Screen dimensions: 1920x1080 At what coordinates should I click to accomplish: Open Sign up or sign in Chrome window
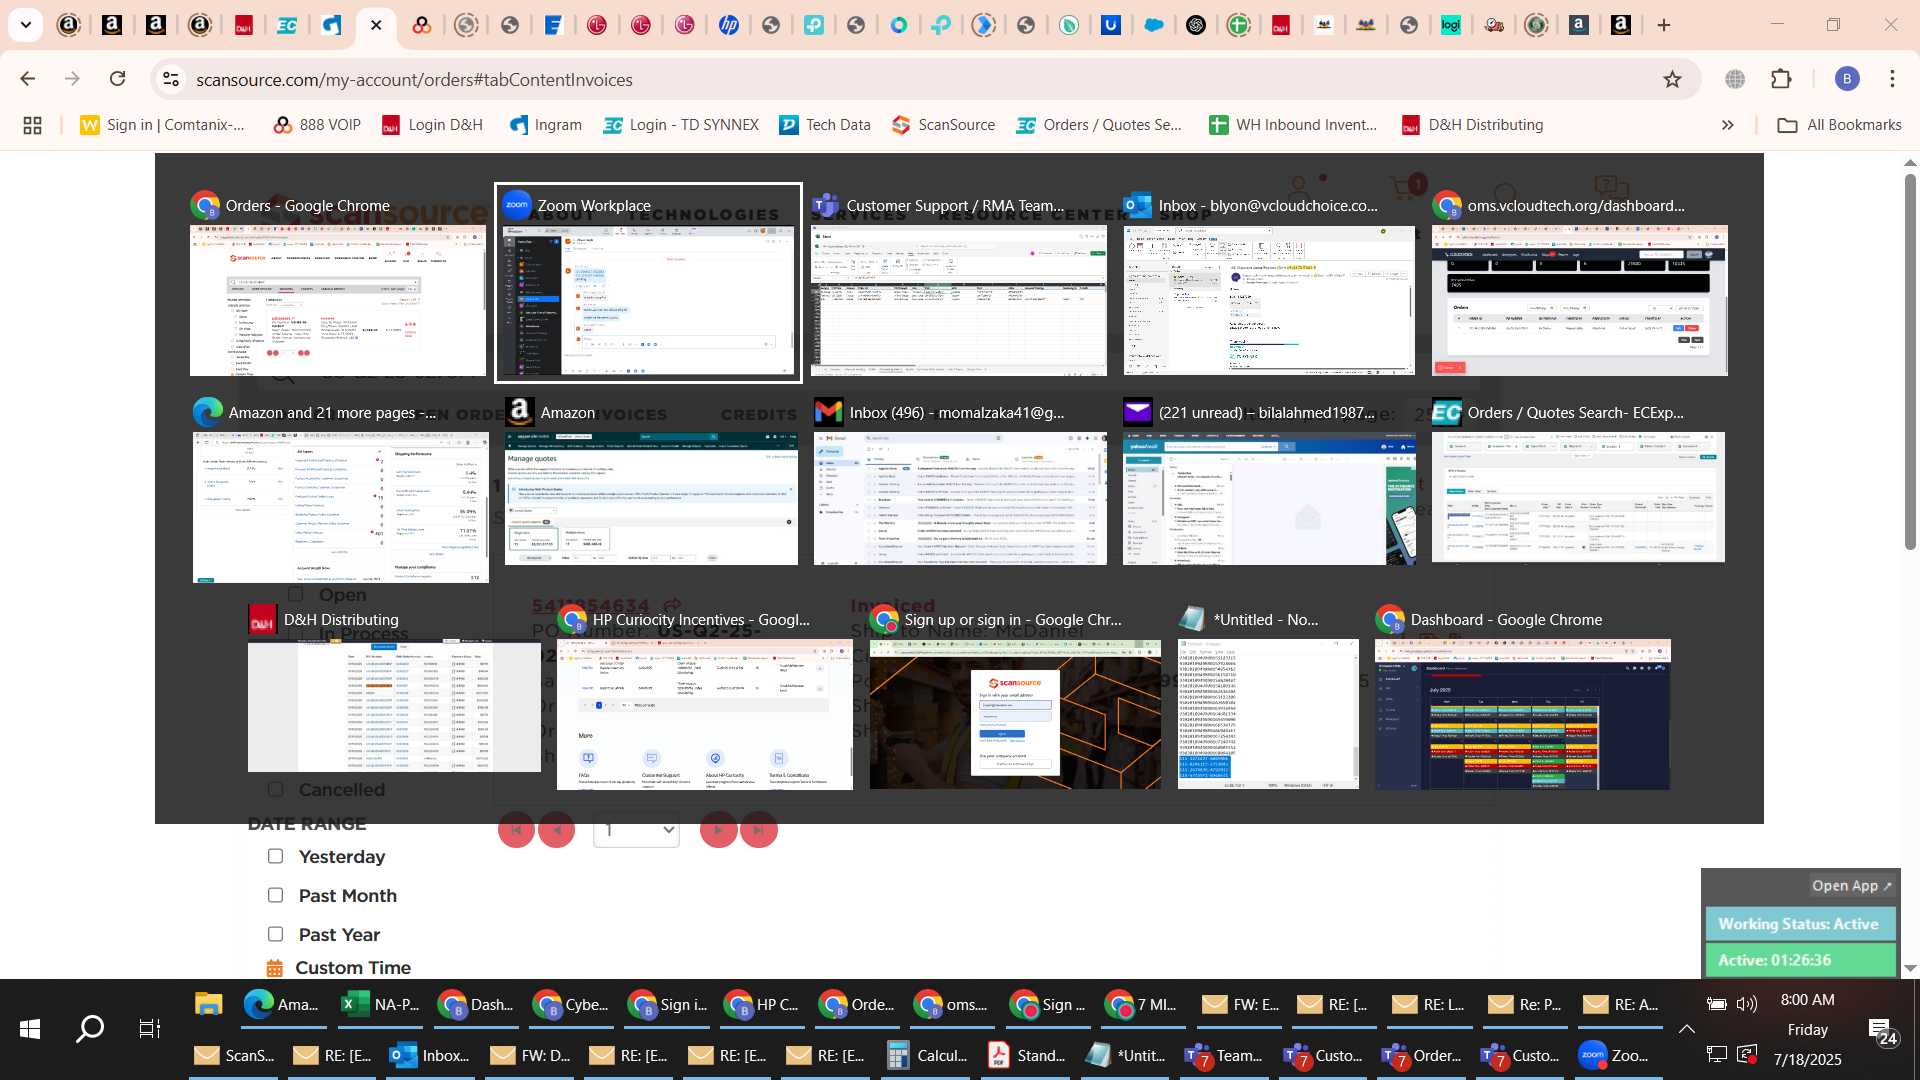(1015, 696)
